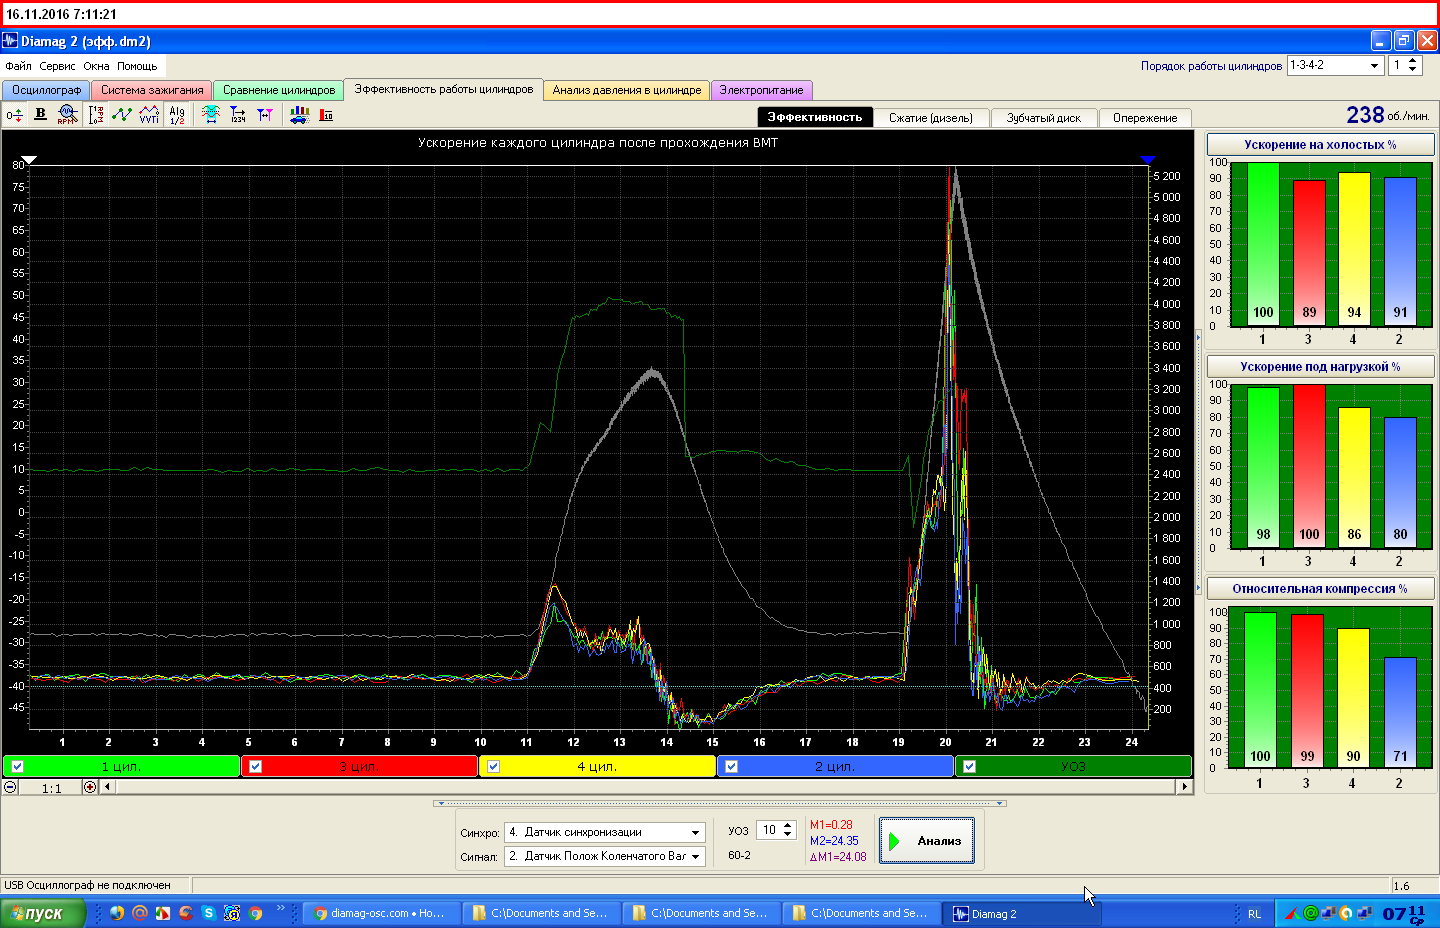This screenshot has width=1440, height=928.
Task: Click the red bar '10' toolbar icon
Action: (326, 115)
